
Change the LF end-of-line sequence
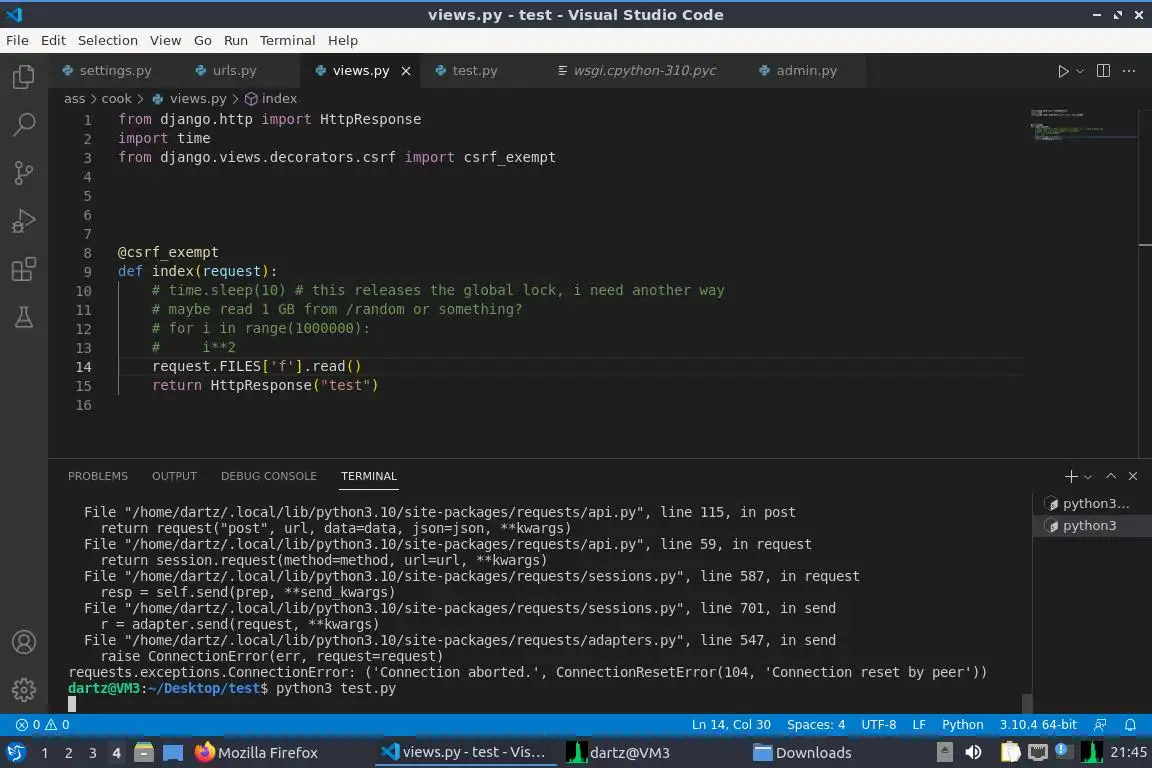[x=918, y=725]
